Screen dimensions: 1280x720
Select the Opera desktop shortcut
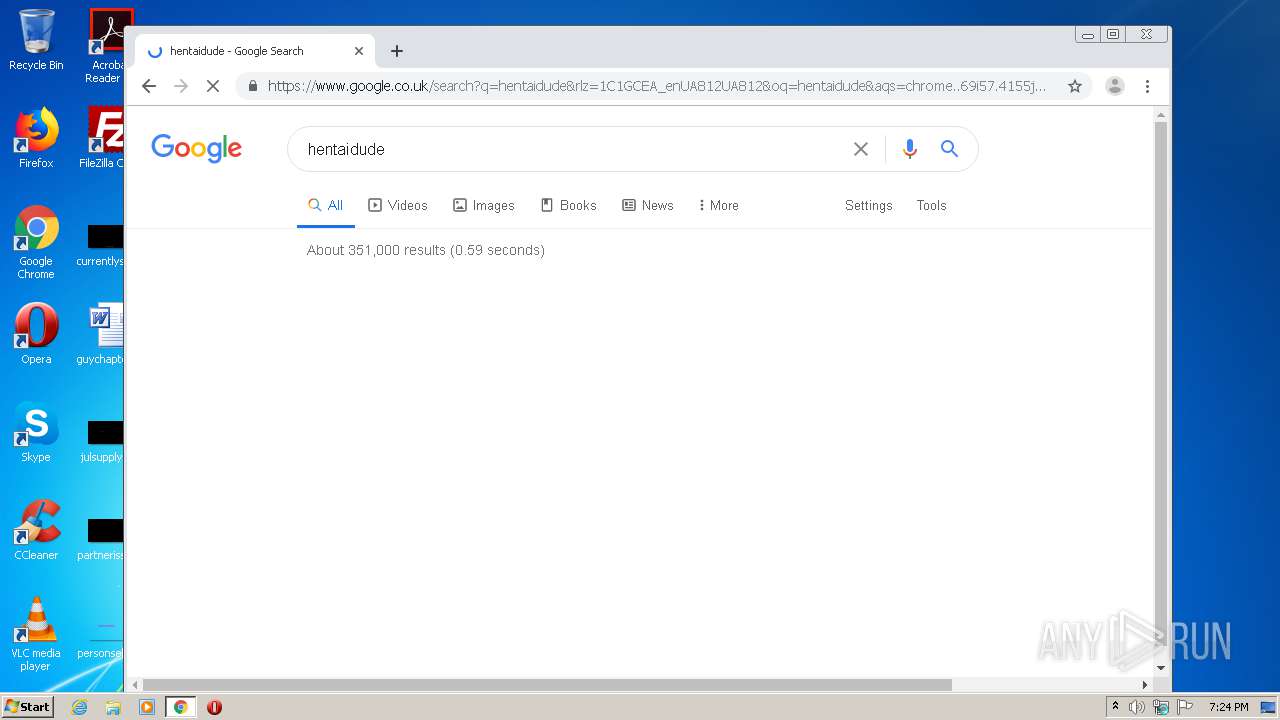click(x=36, y=333)
